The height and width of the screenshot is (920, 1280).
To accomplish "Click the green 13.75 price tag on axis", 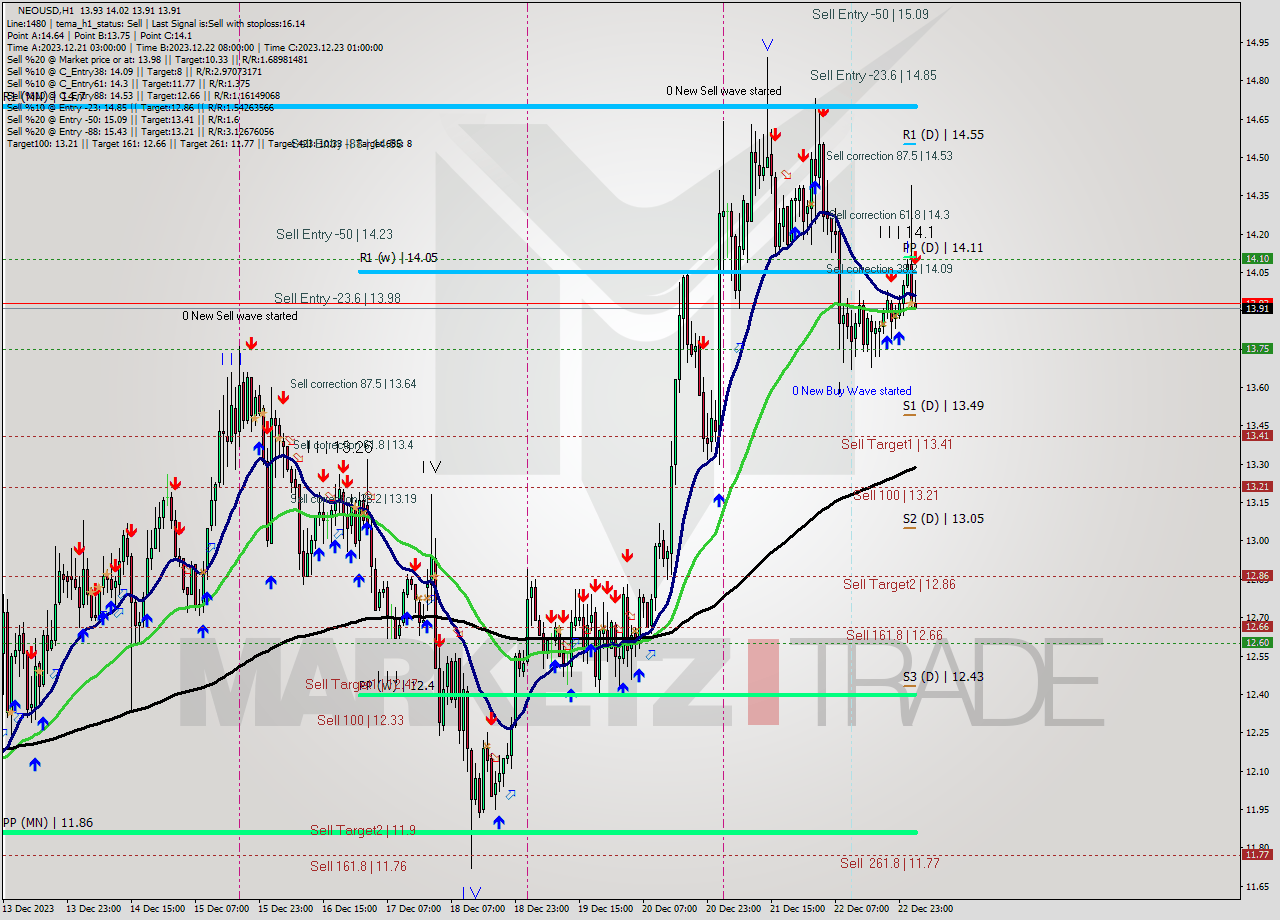I will click(1257, 348).
